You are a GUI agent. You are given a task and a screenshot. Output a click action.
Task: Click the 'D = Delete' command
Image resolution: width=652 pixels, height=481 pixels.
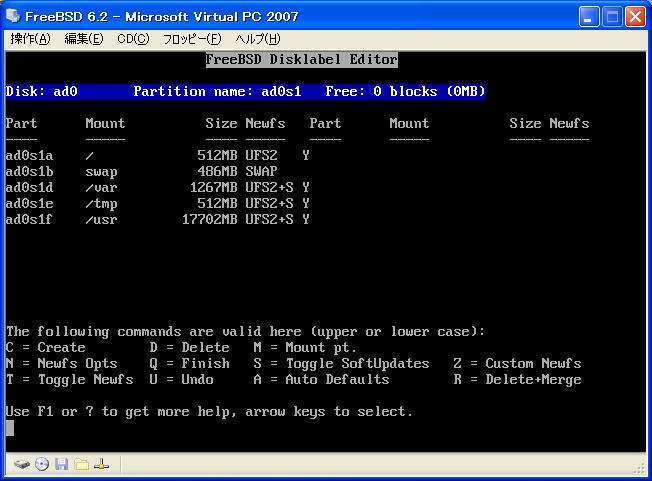click(190, 347)
